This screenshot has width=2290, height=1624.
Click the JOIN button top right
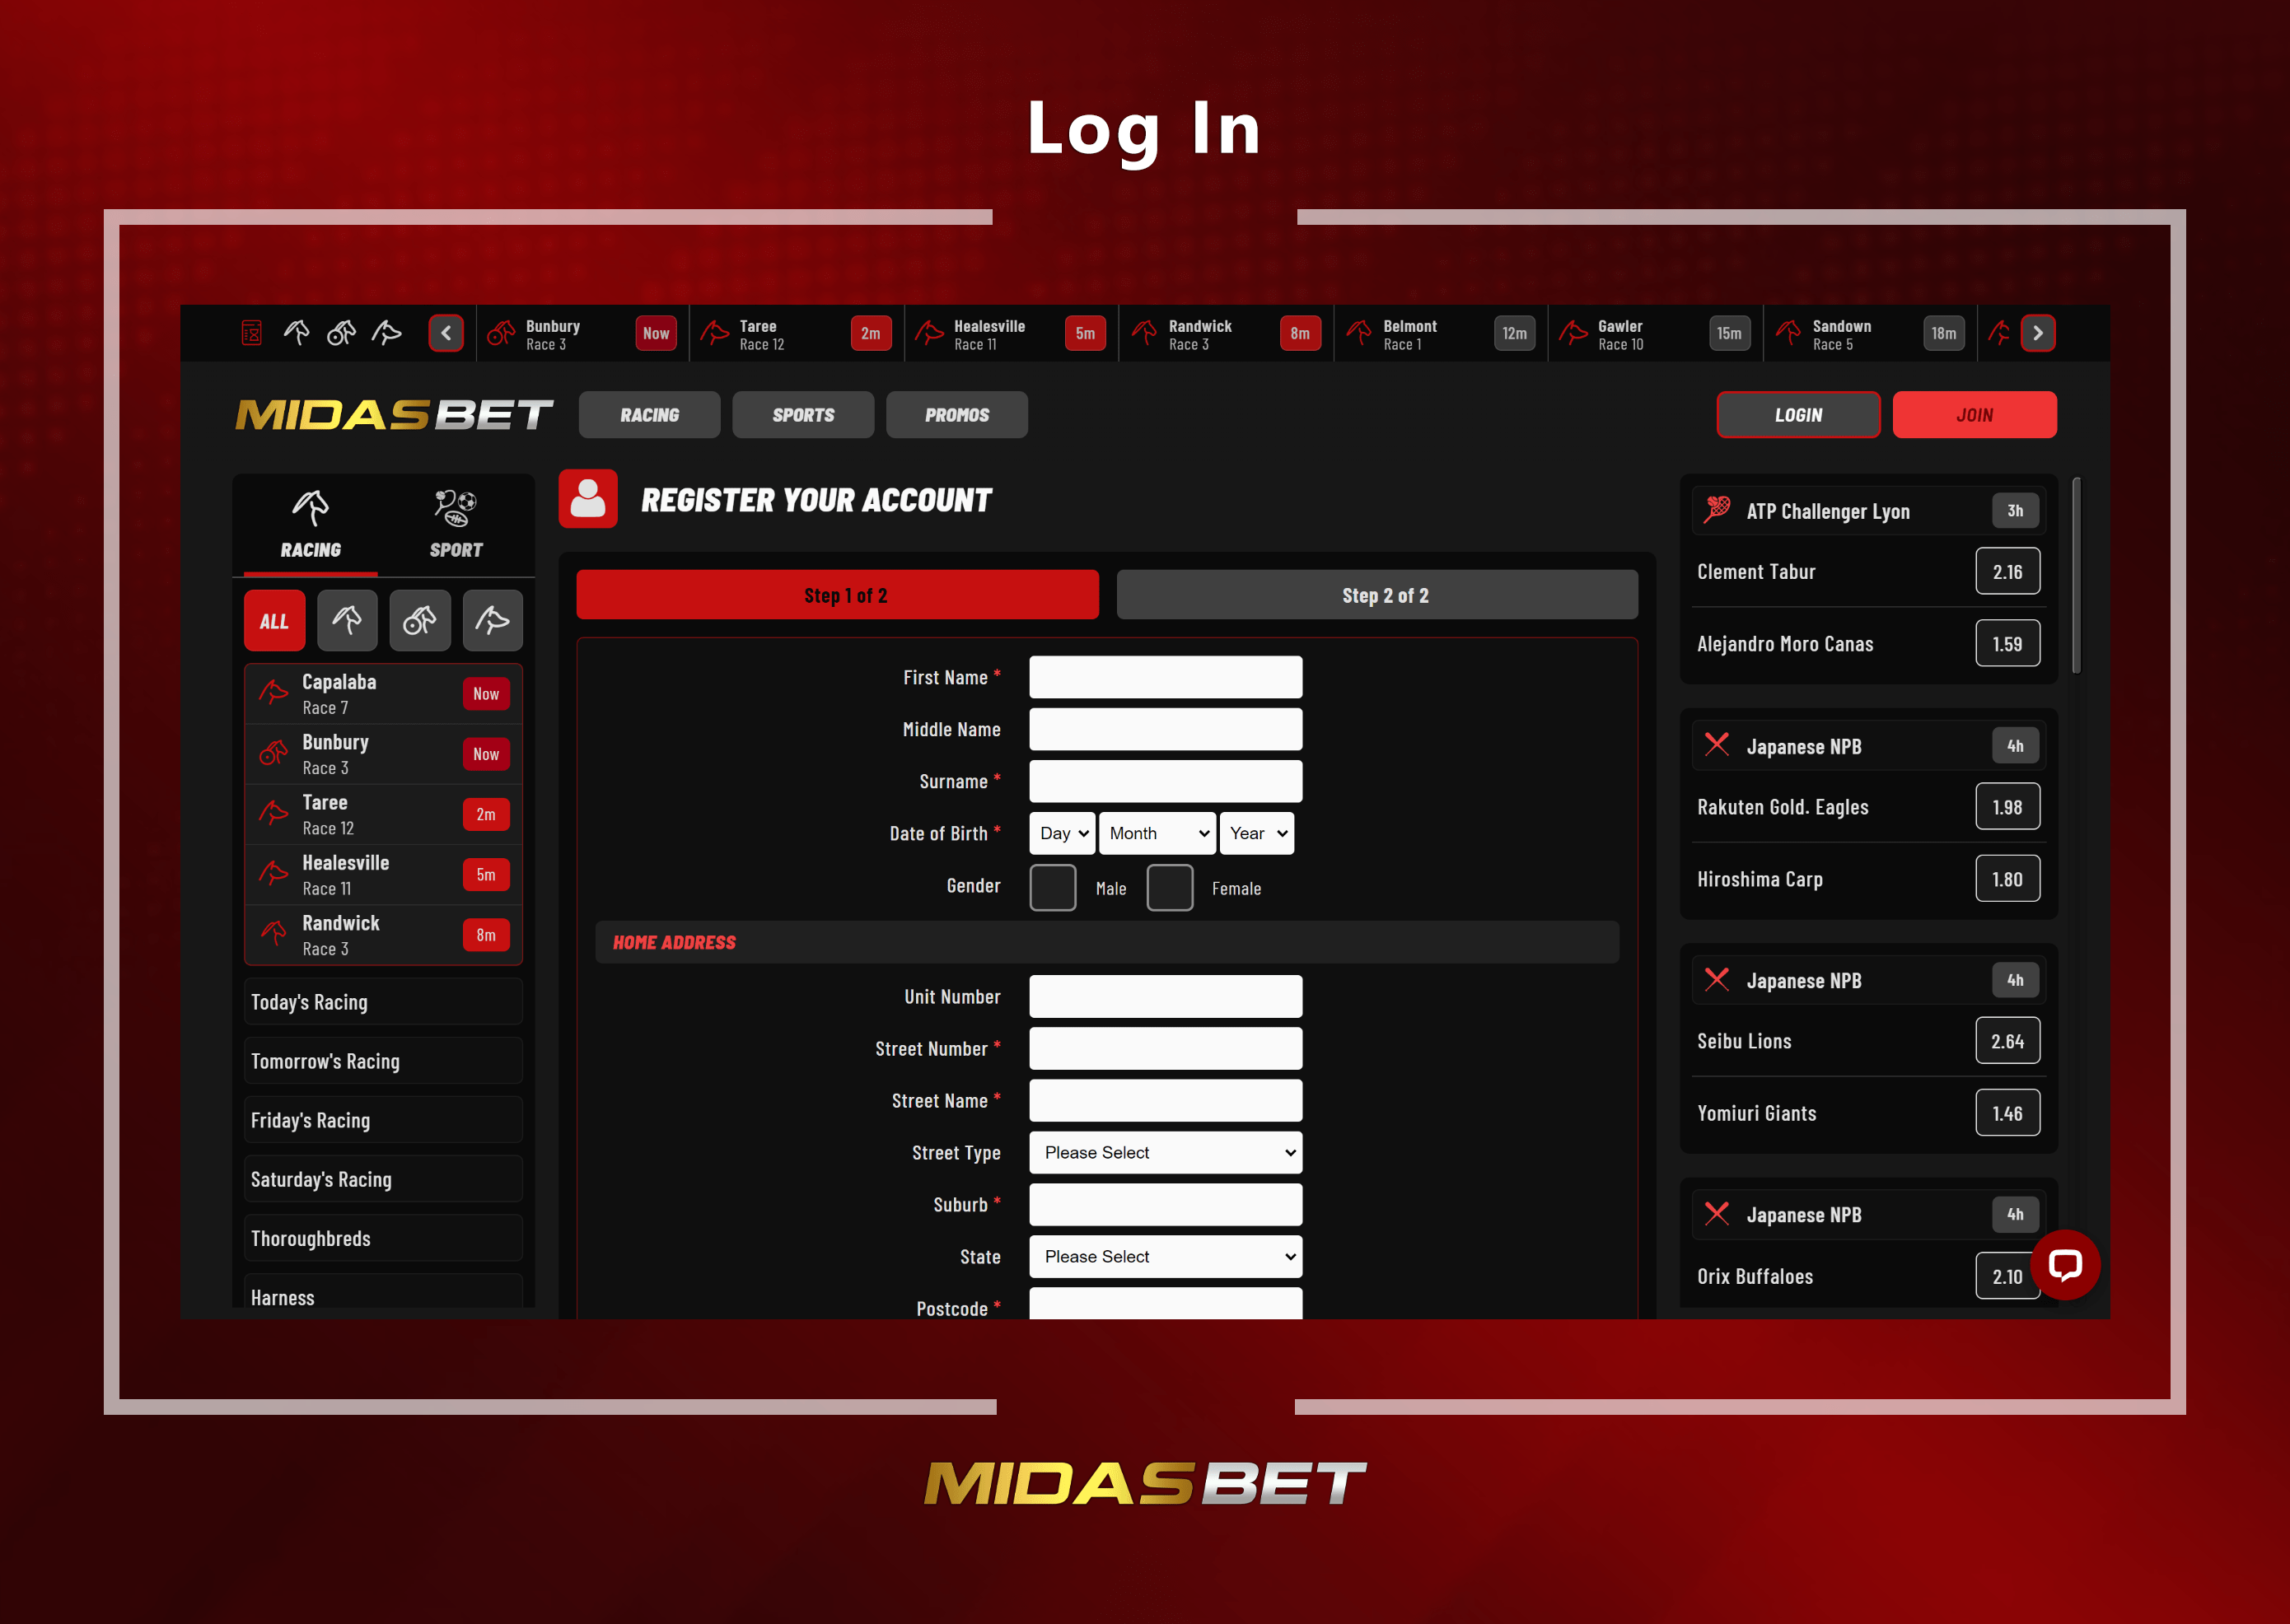click(1974, 417)
